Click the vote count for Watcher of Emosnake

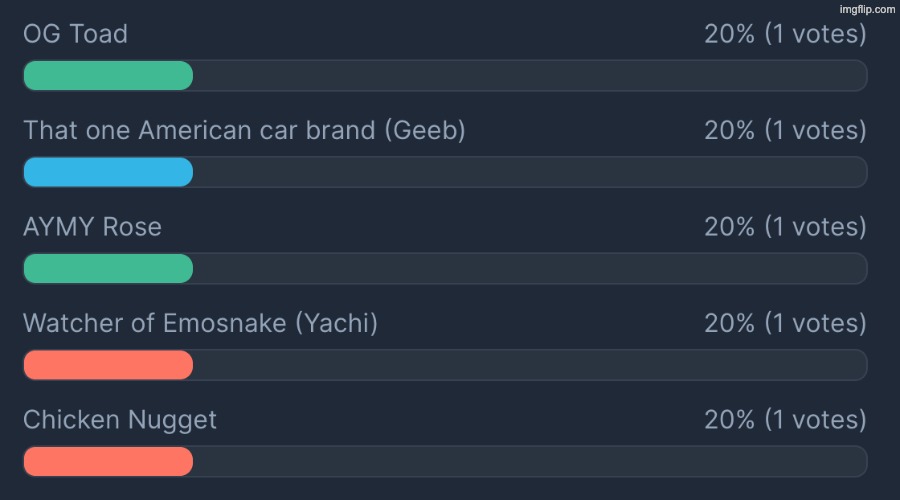click(x=785, y=323)
